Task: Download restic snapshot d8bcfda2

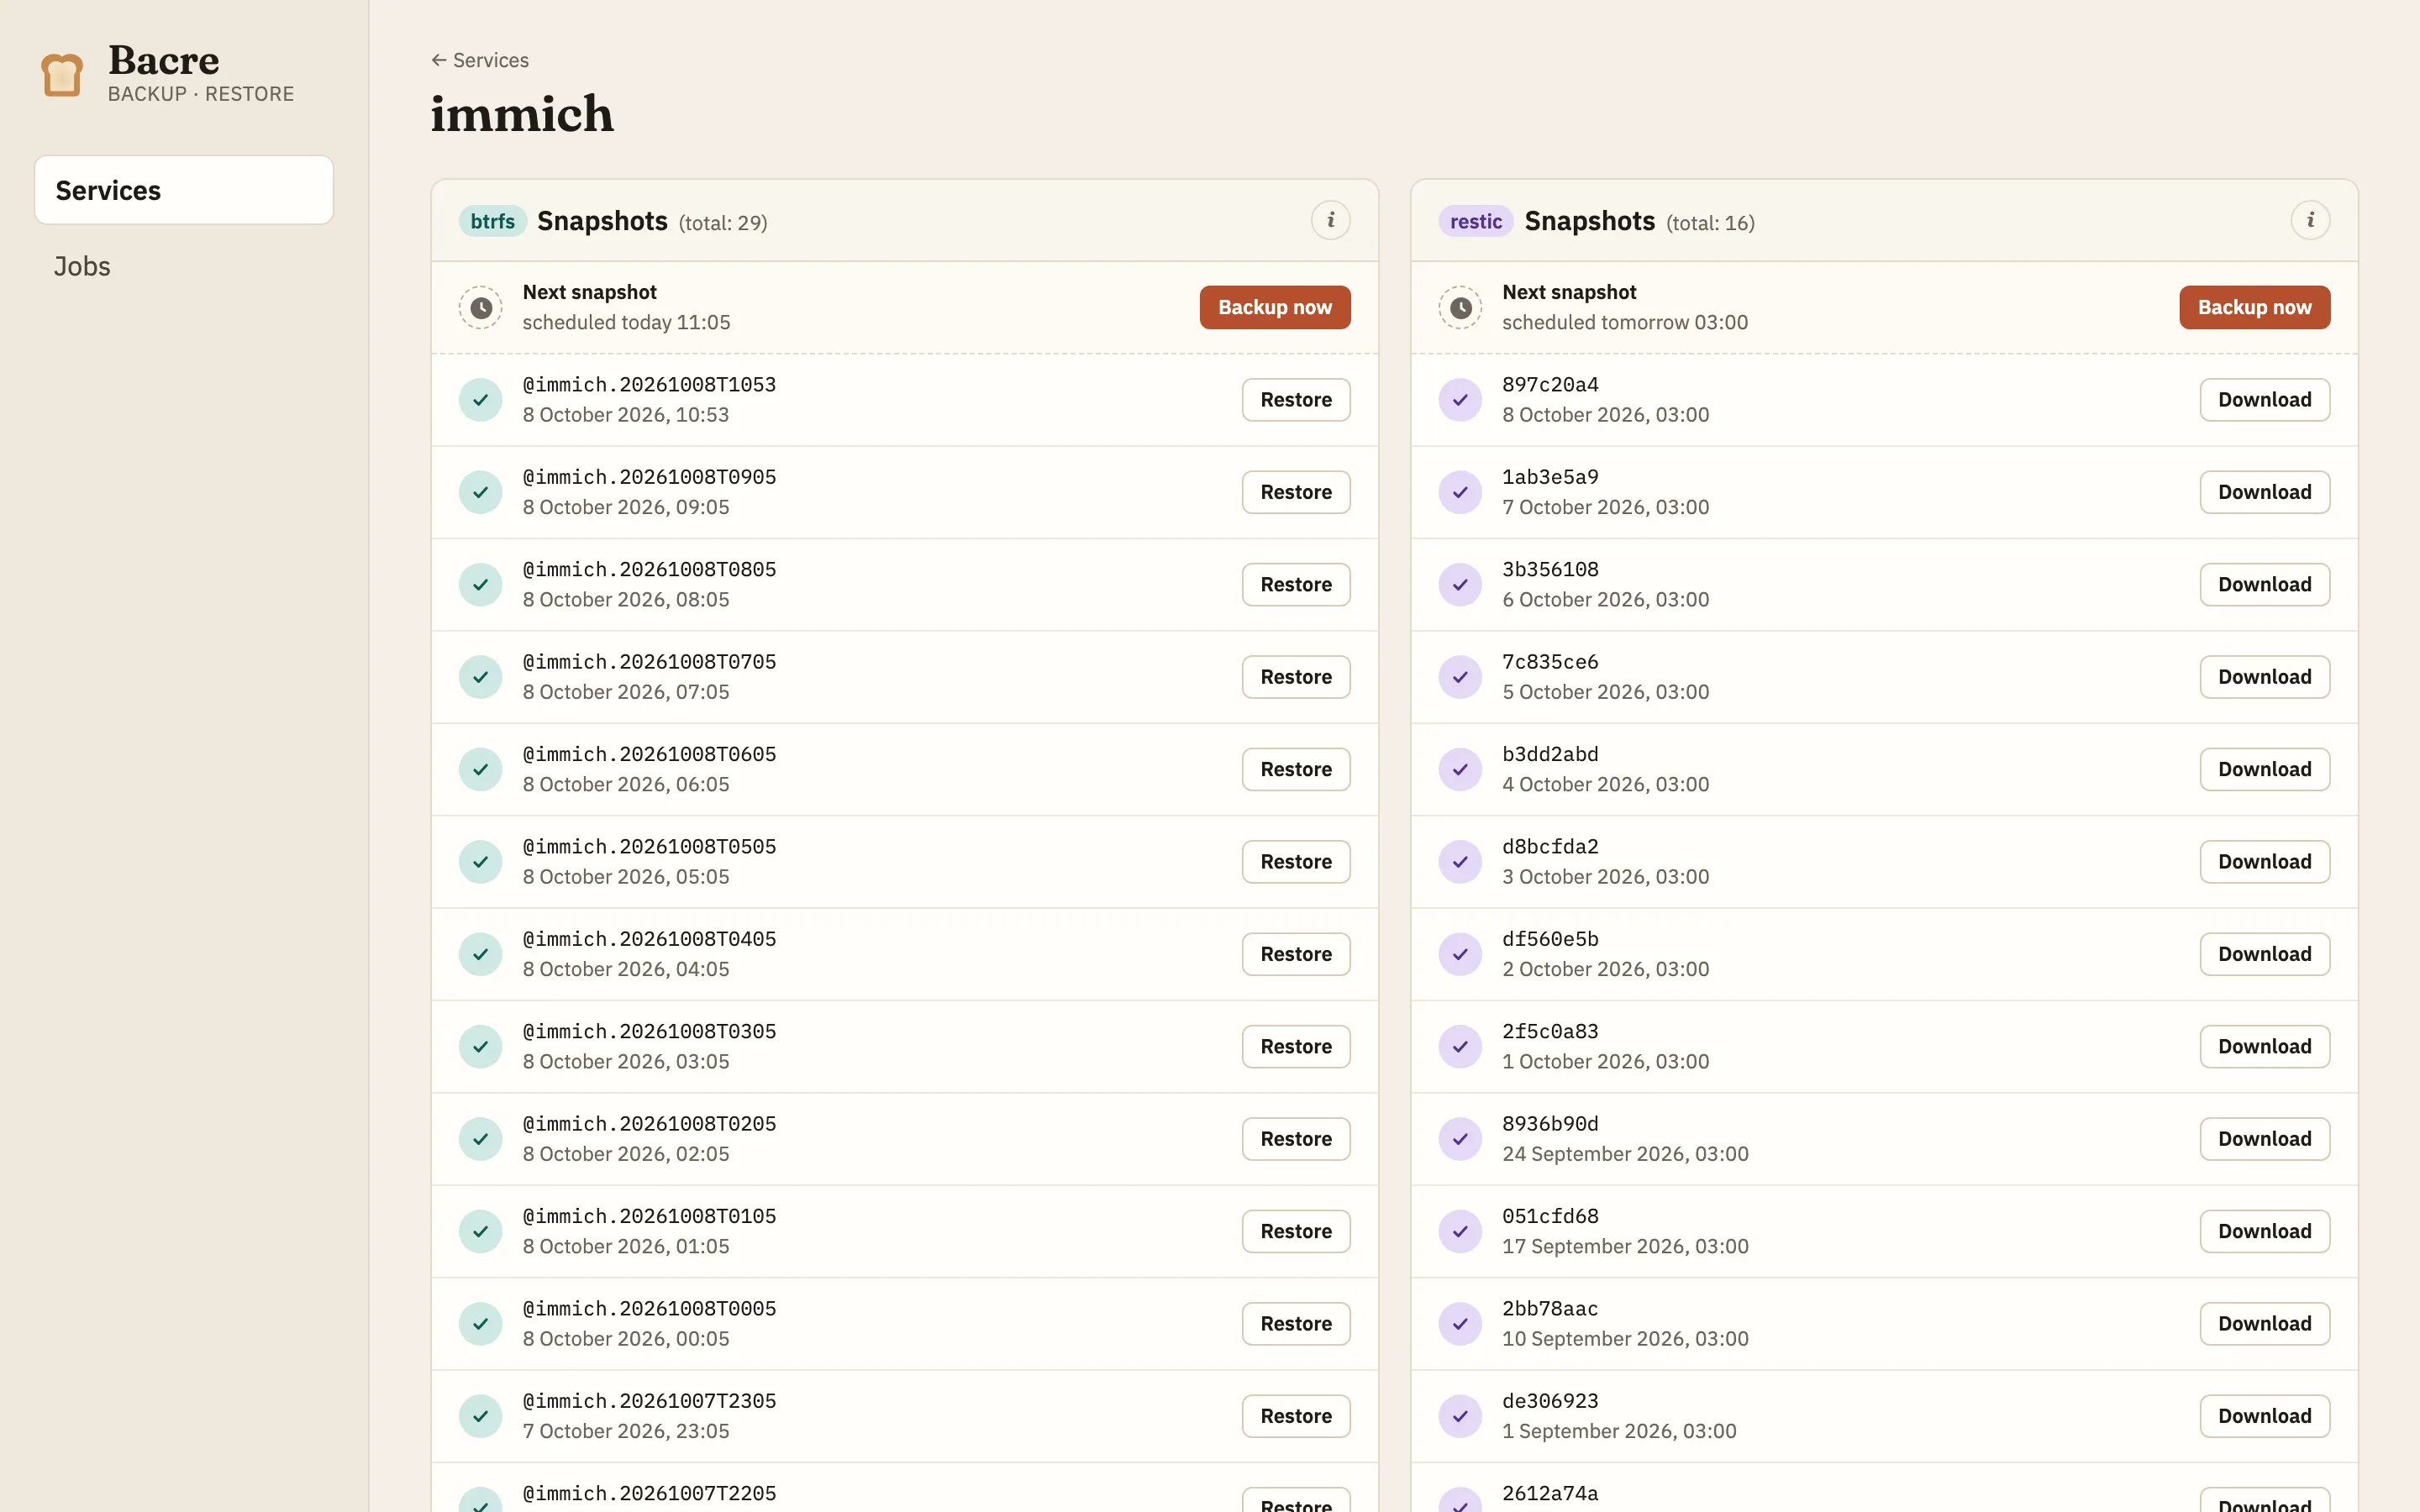Action: (x=2265, y=861)
